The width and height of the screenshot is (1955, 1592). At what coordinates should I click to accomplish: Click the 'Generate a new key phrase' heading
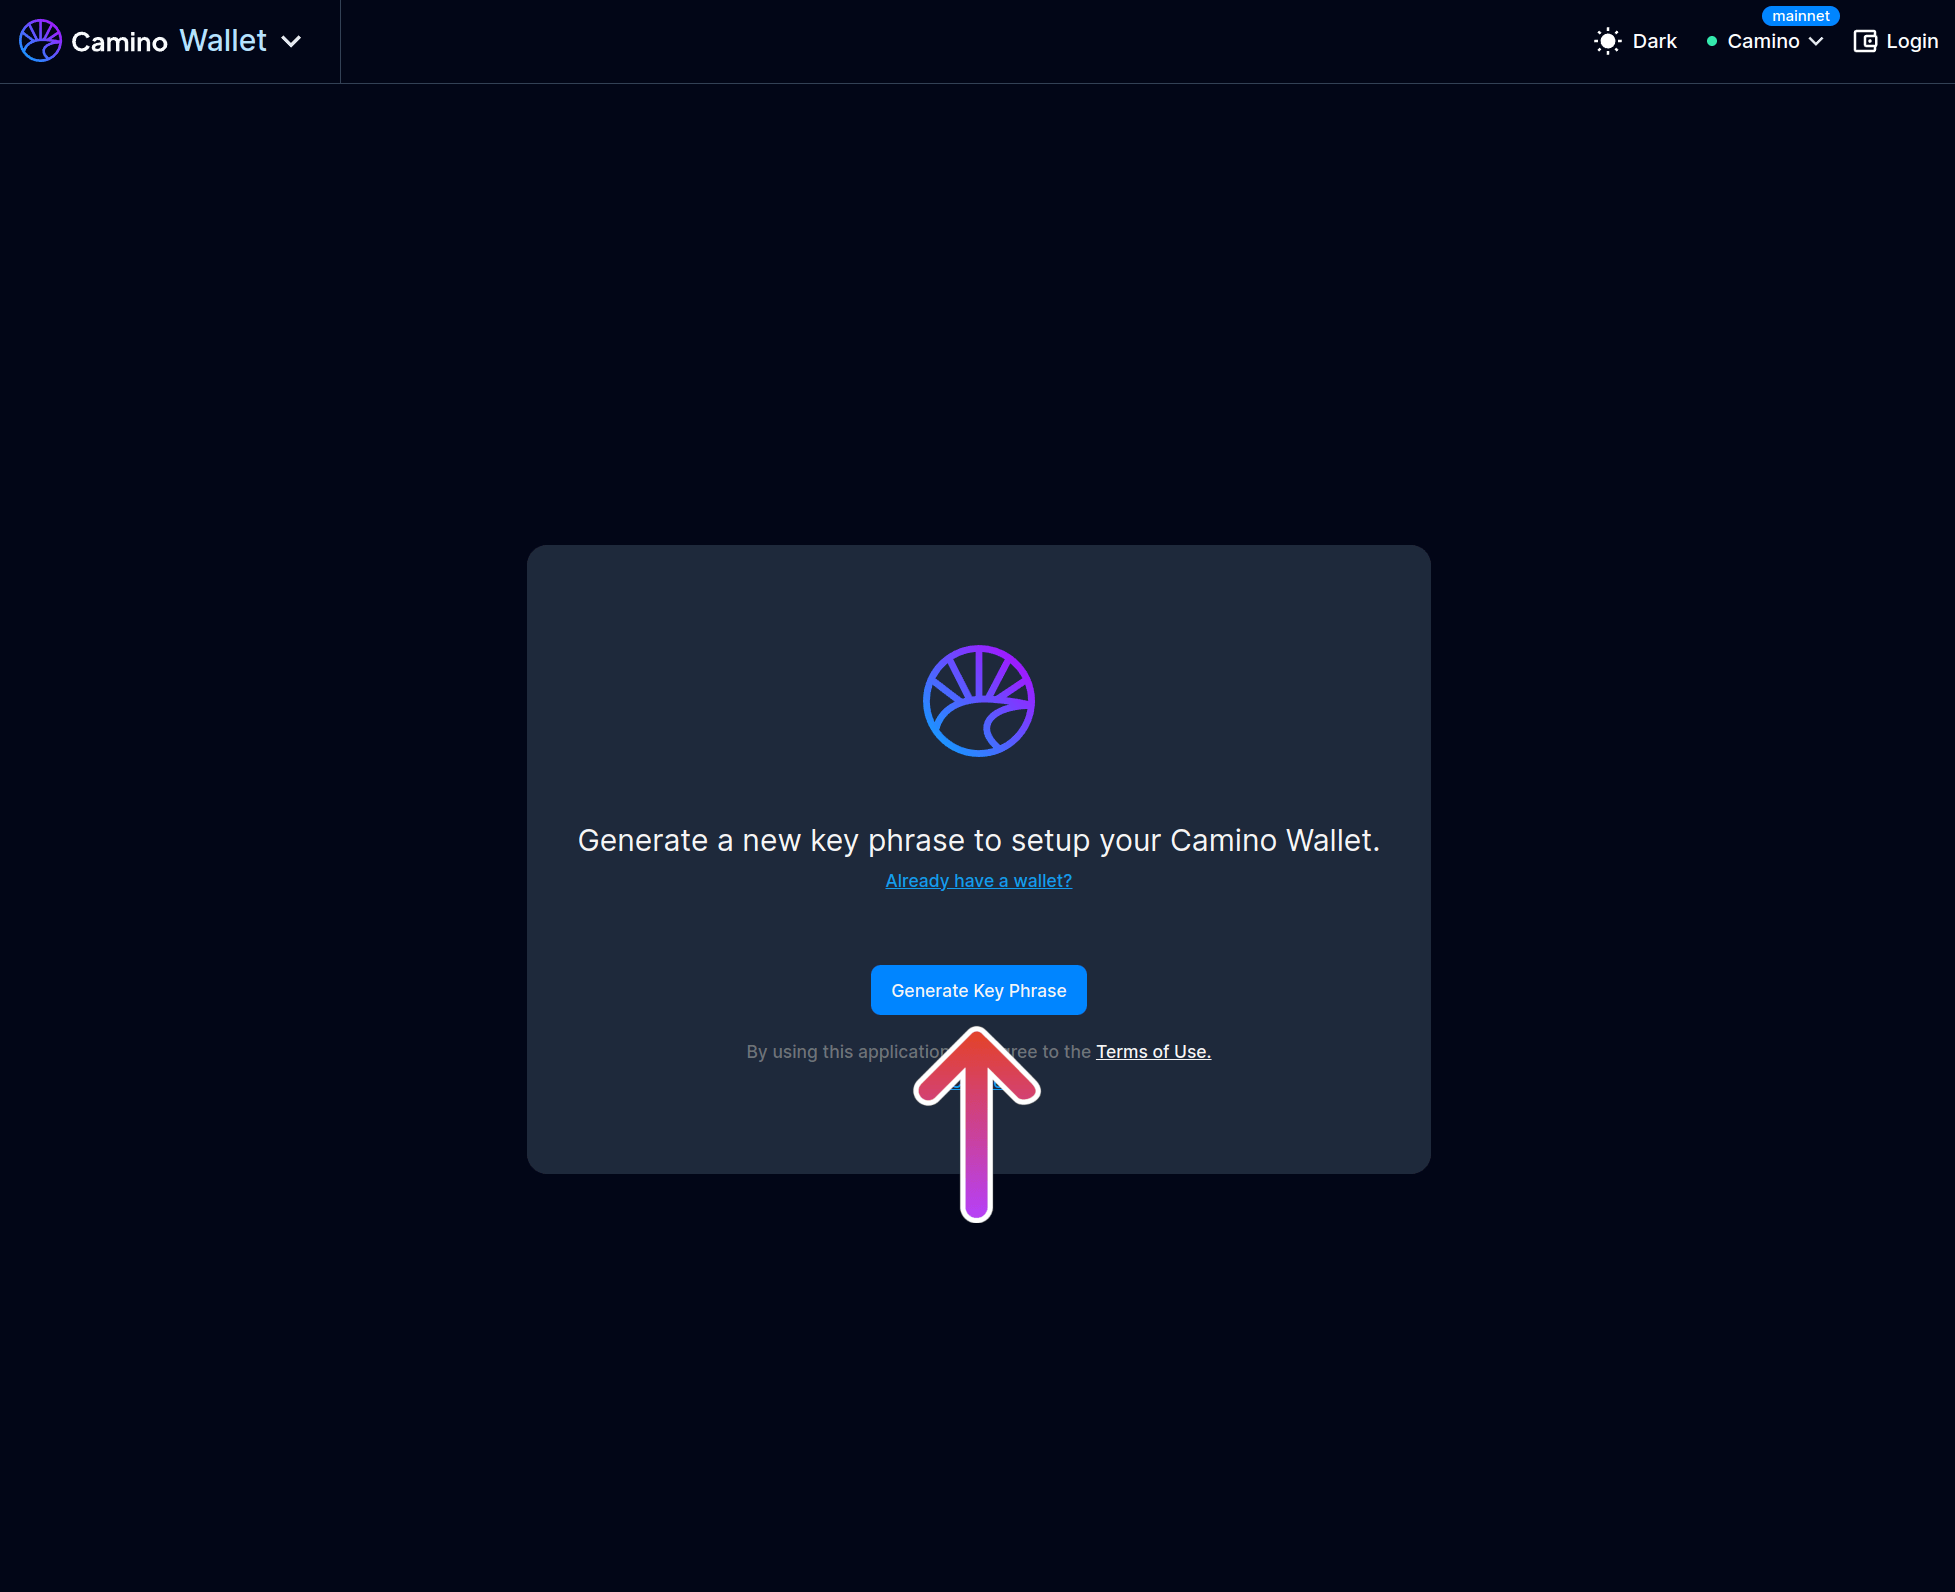[x=978, y=840]
